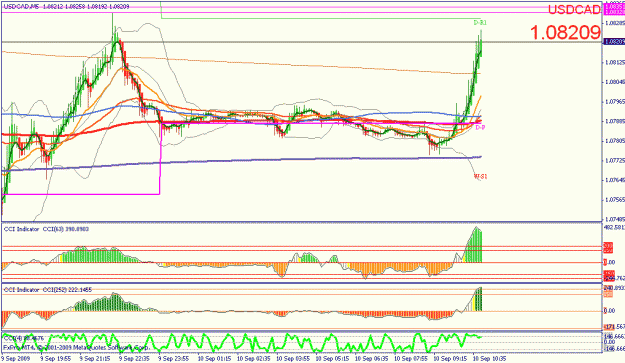The height and width of the screenshot is (363, 625).
Task: Click the -146.666 value on the CCI(4) scale
Action: coord(615,349)
